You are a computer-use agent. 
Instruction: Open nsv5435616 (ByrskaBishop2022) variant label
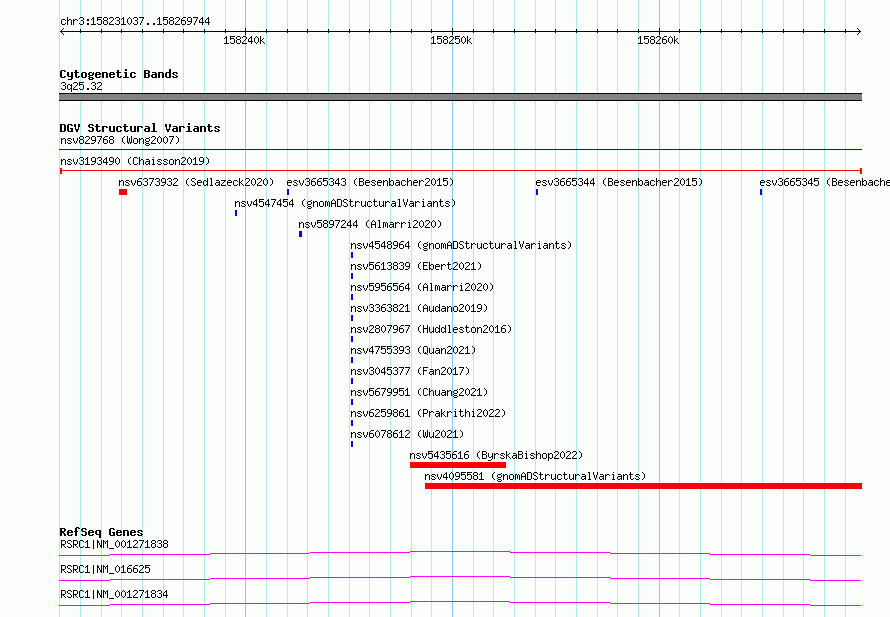(x=496, y=455)
